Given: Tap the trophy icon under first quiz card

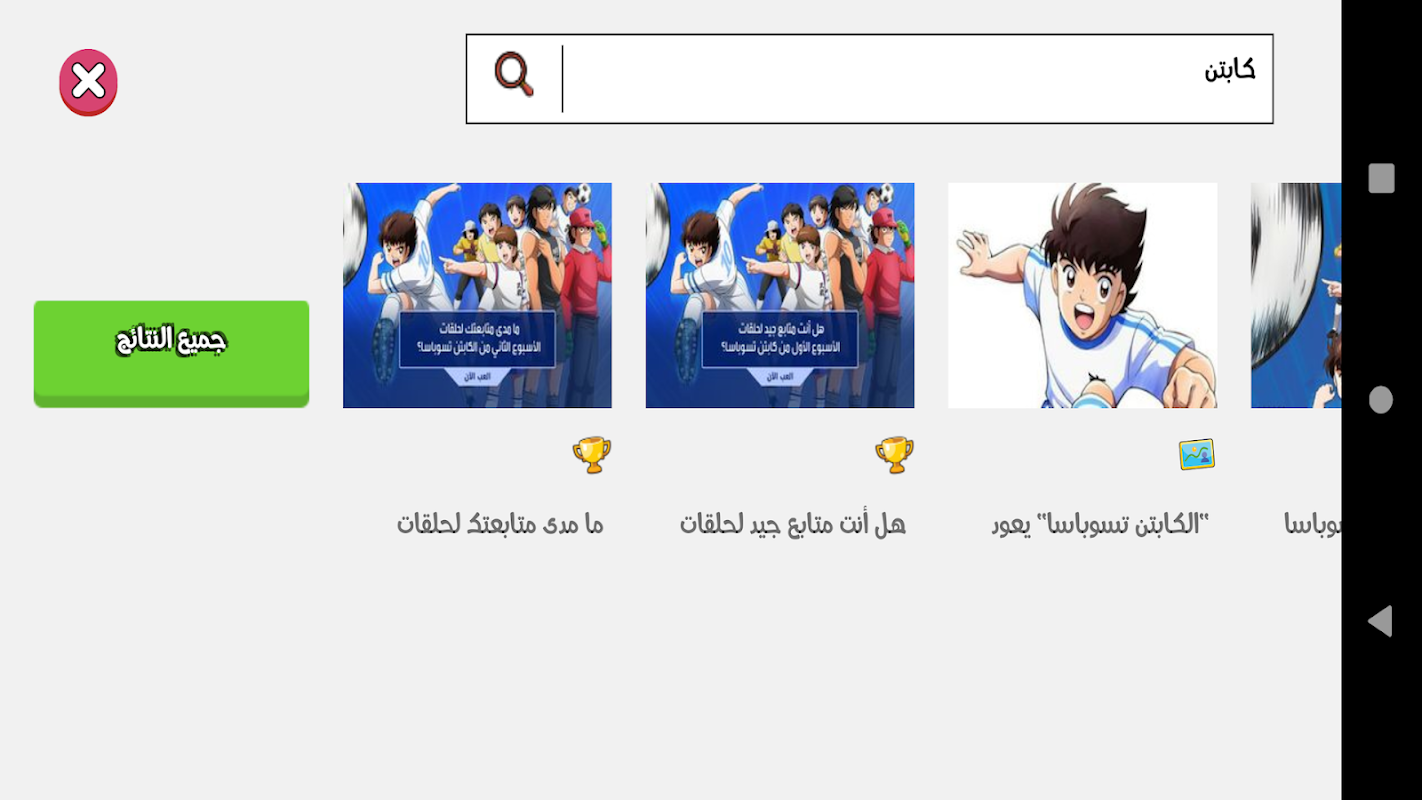Looking at the screenshot, I should [591, 455].
